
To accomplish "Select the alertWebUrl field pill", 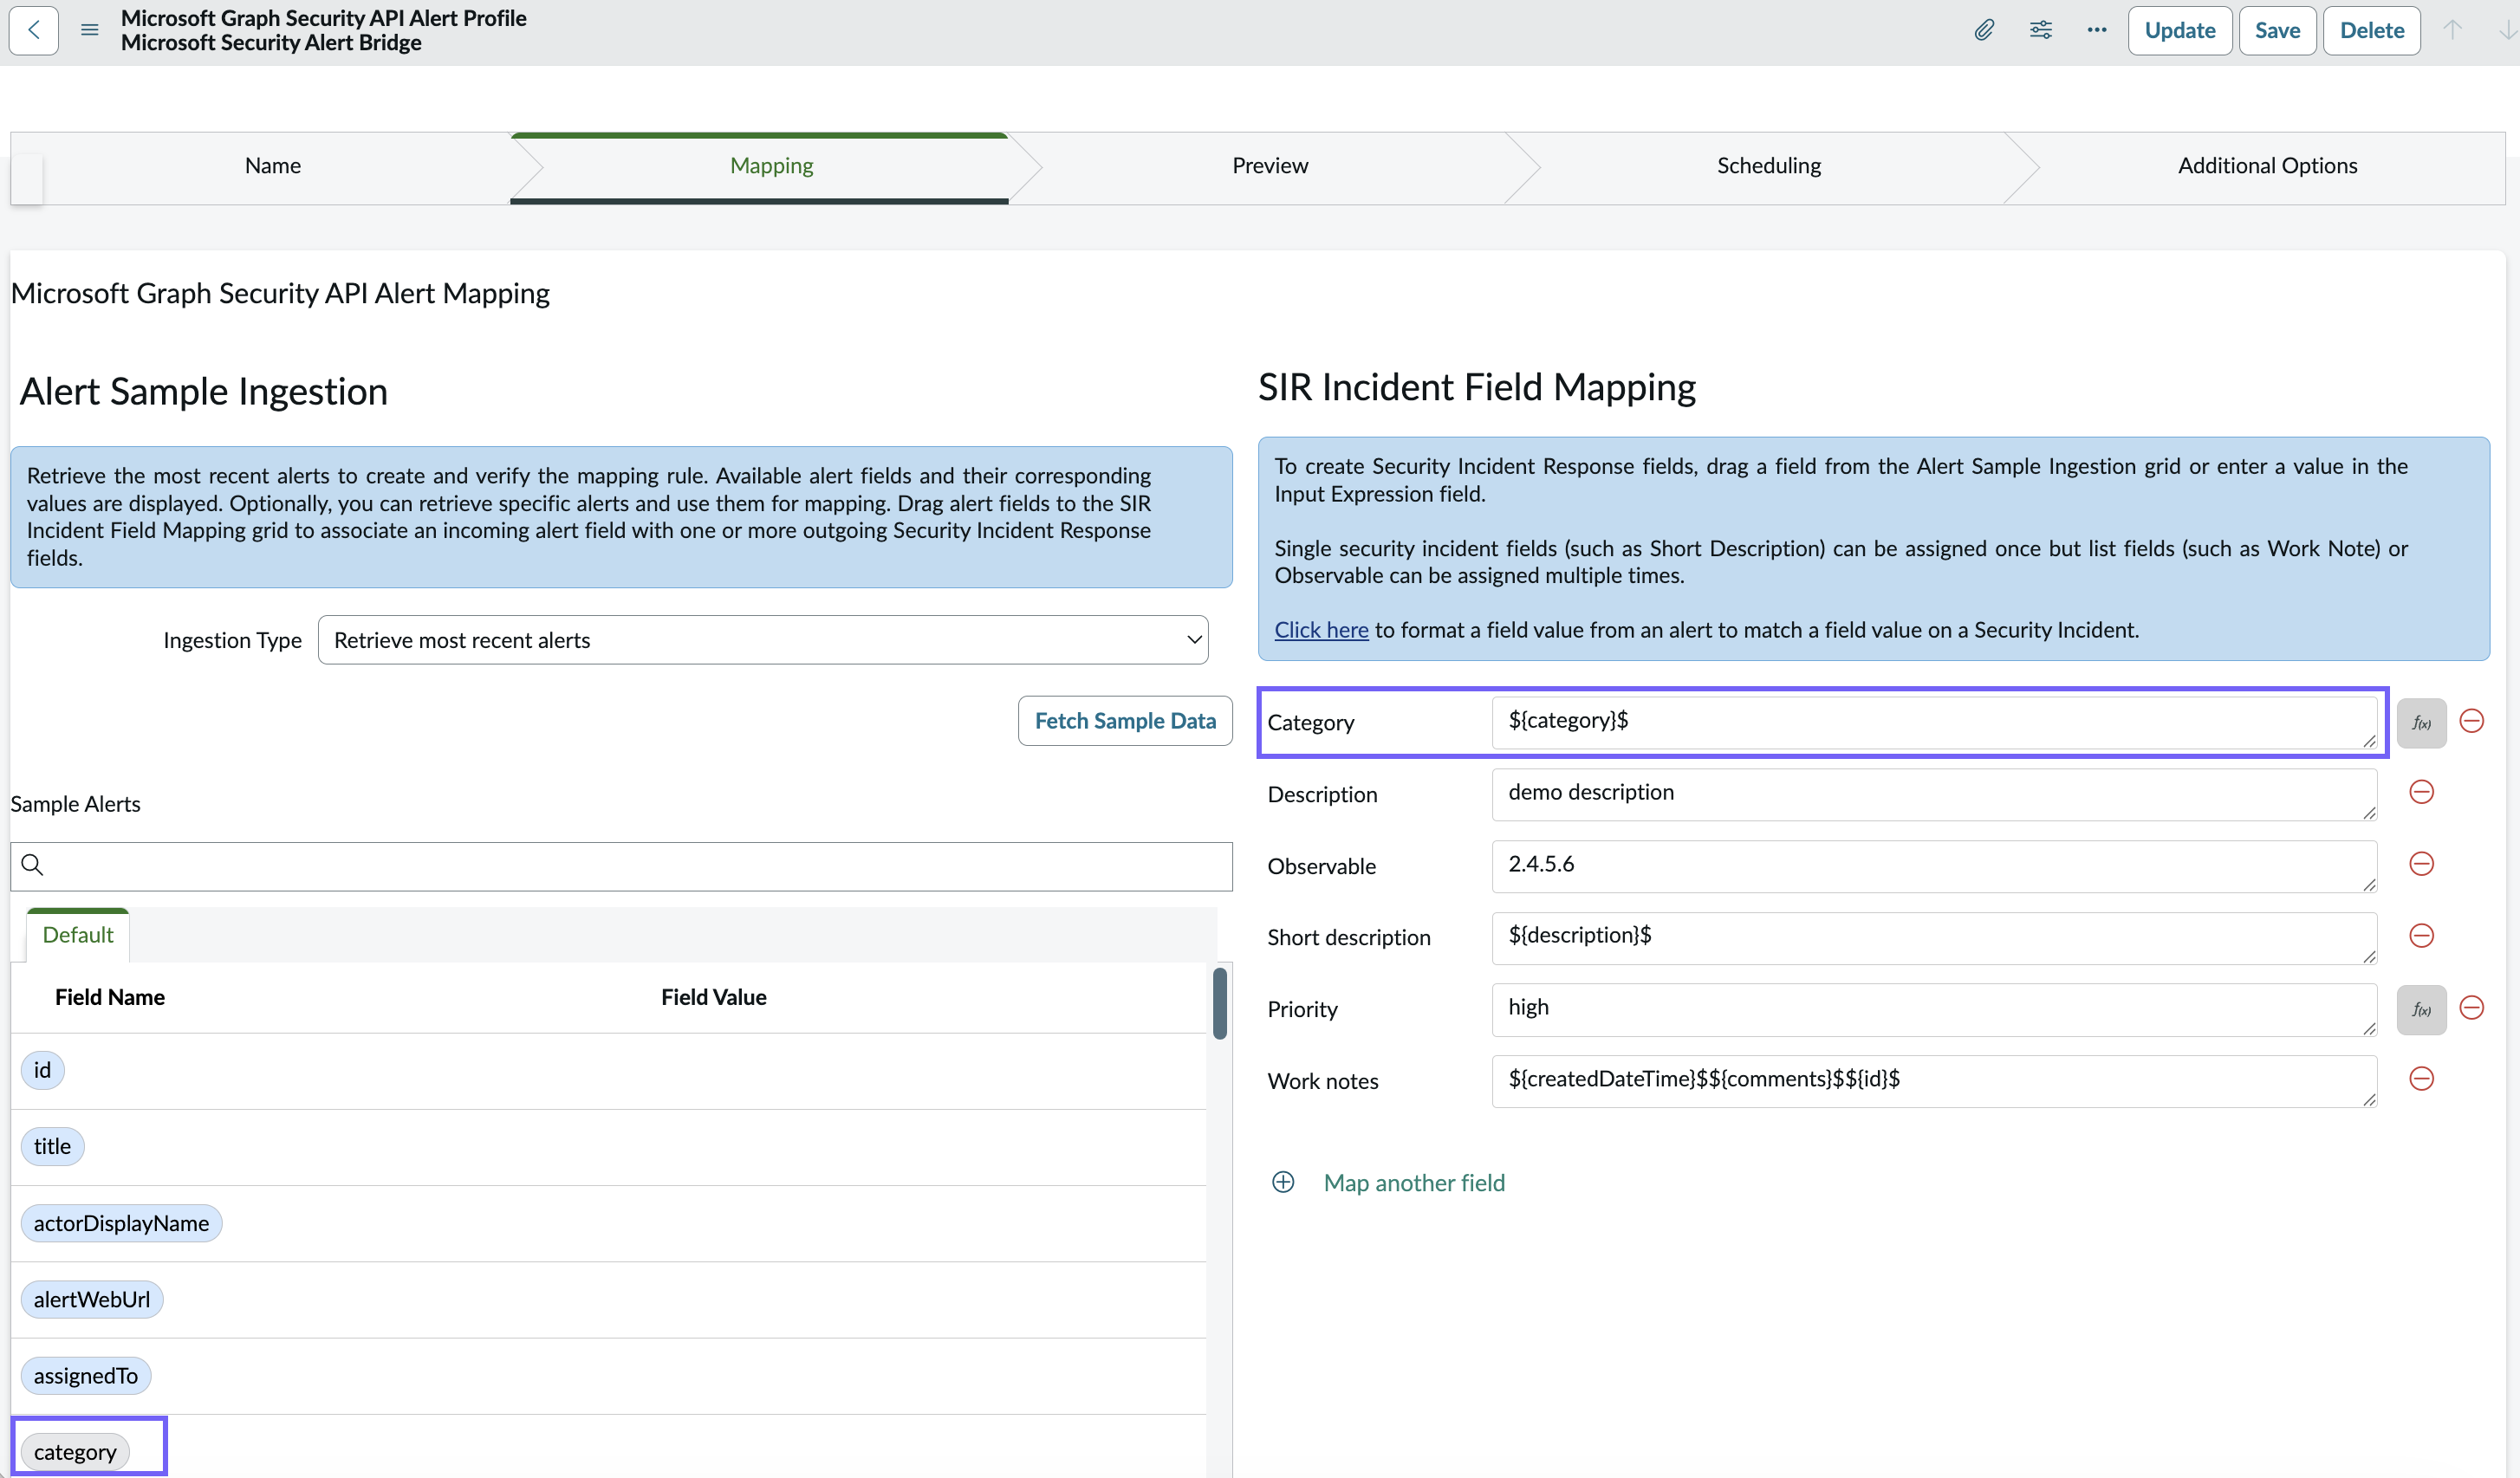I will (x=92, y=1299).
